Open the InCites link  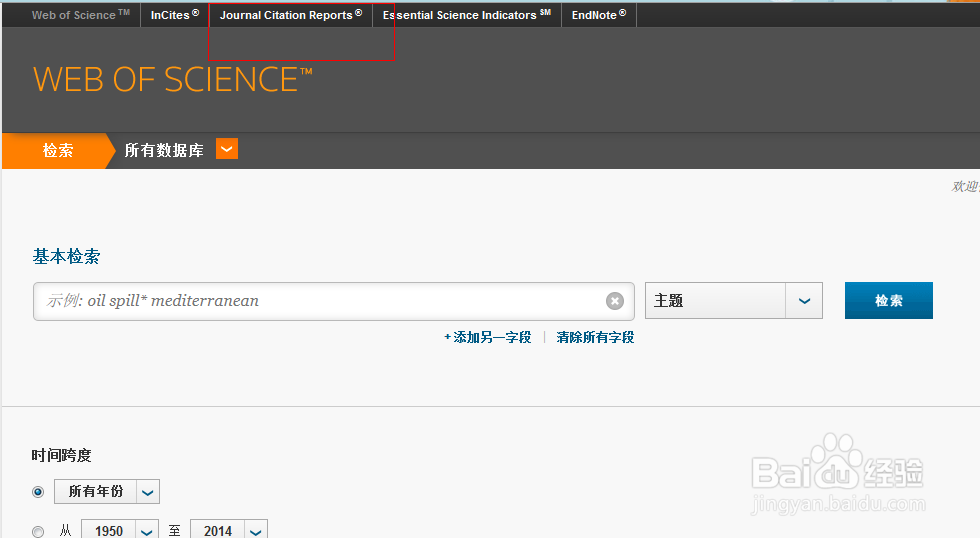click(x=175, y=14)
